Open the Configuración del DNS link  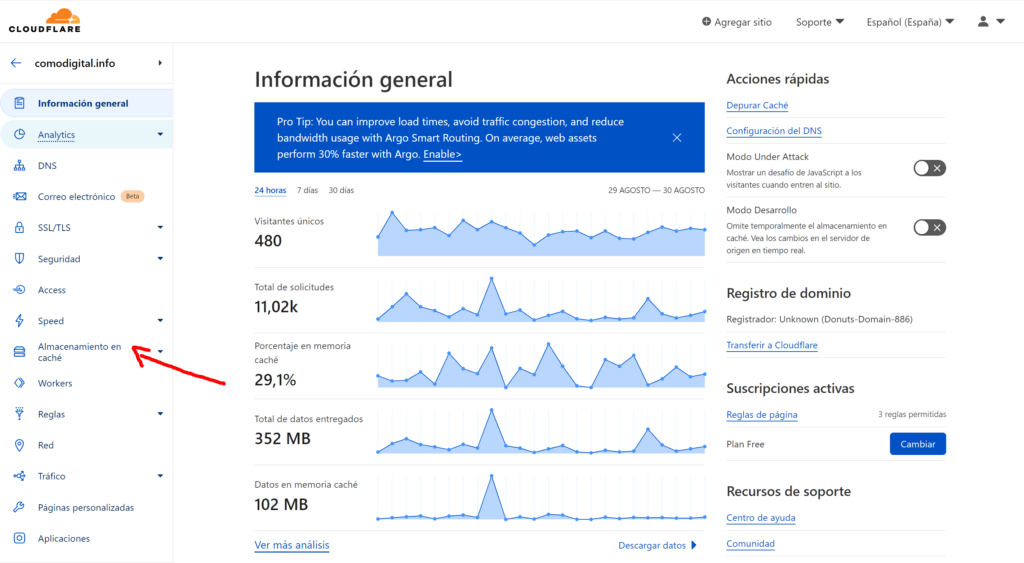(774, 131)
